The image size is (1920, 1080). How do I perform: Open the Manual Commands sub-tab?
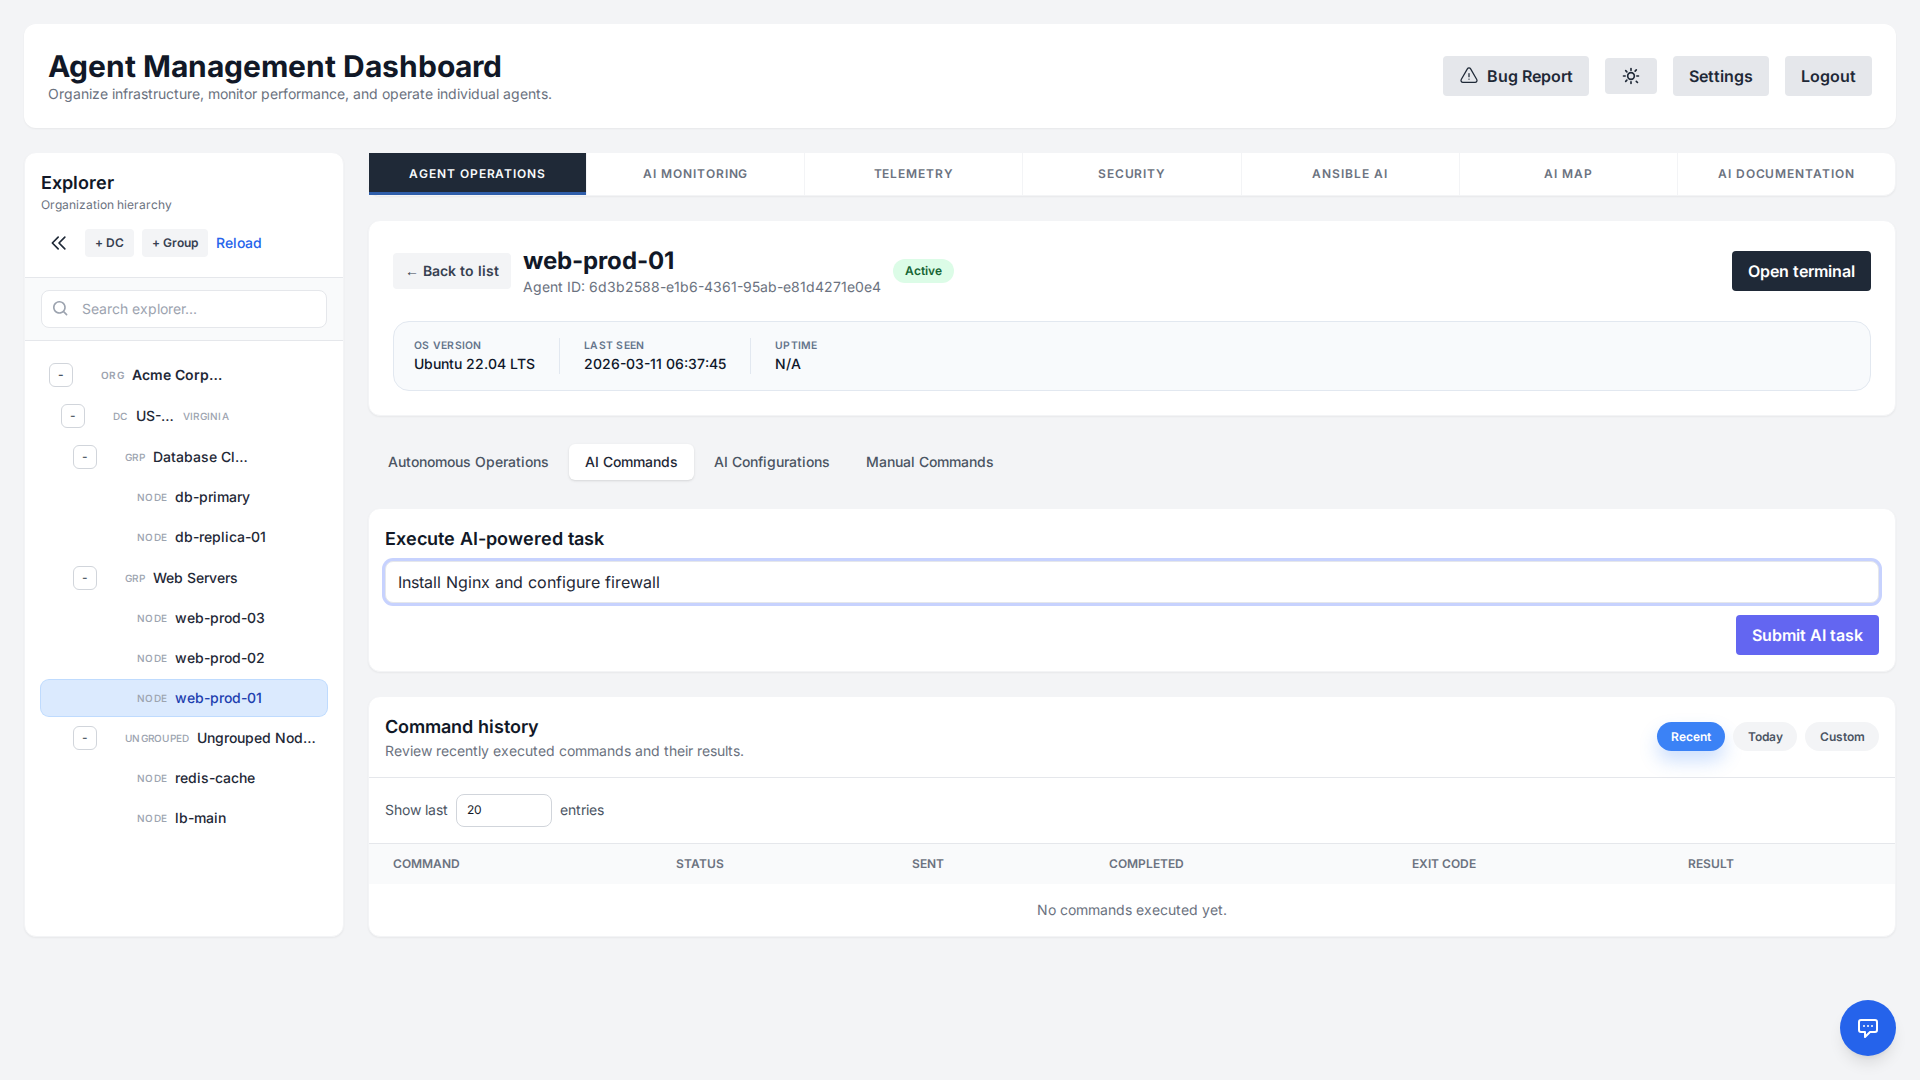(x=929, y=462)
